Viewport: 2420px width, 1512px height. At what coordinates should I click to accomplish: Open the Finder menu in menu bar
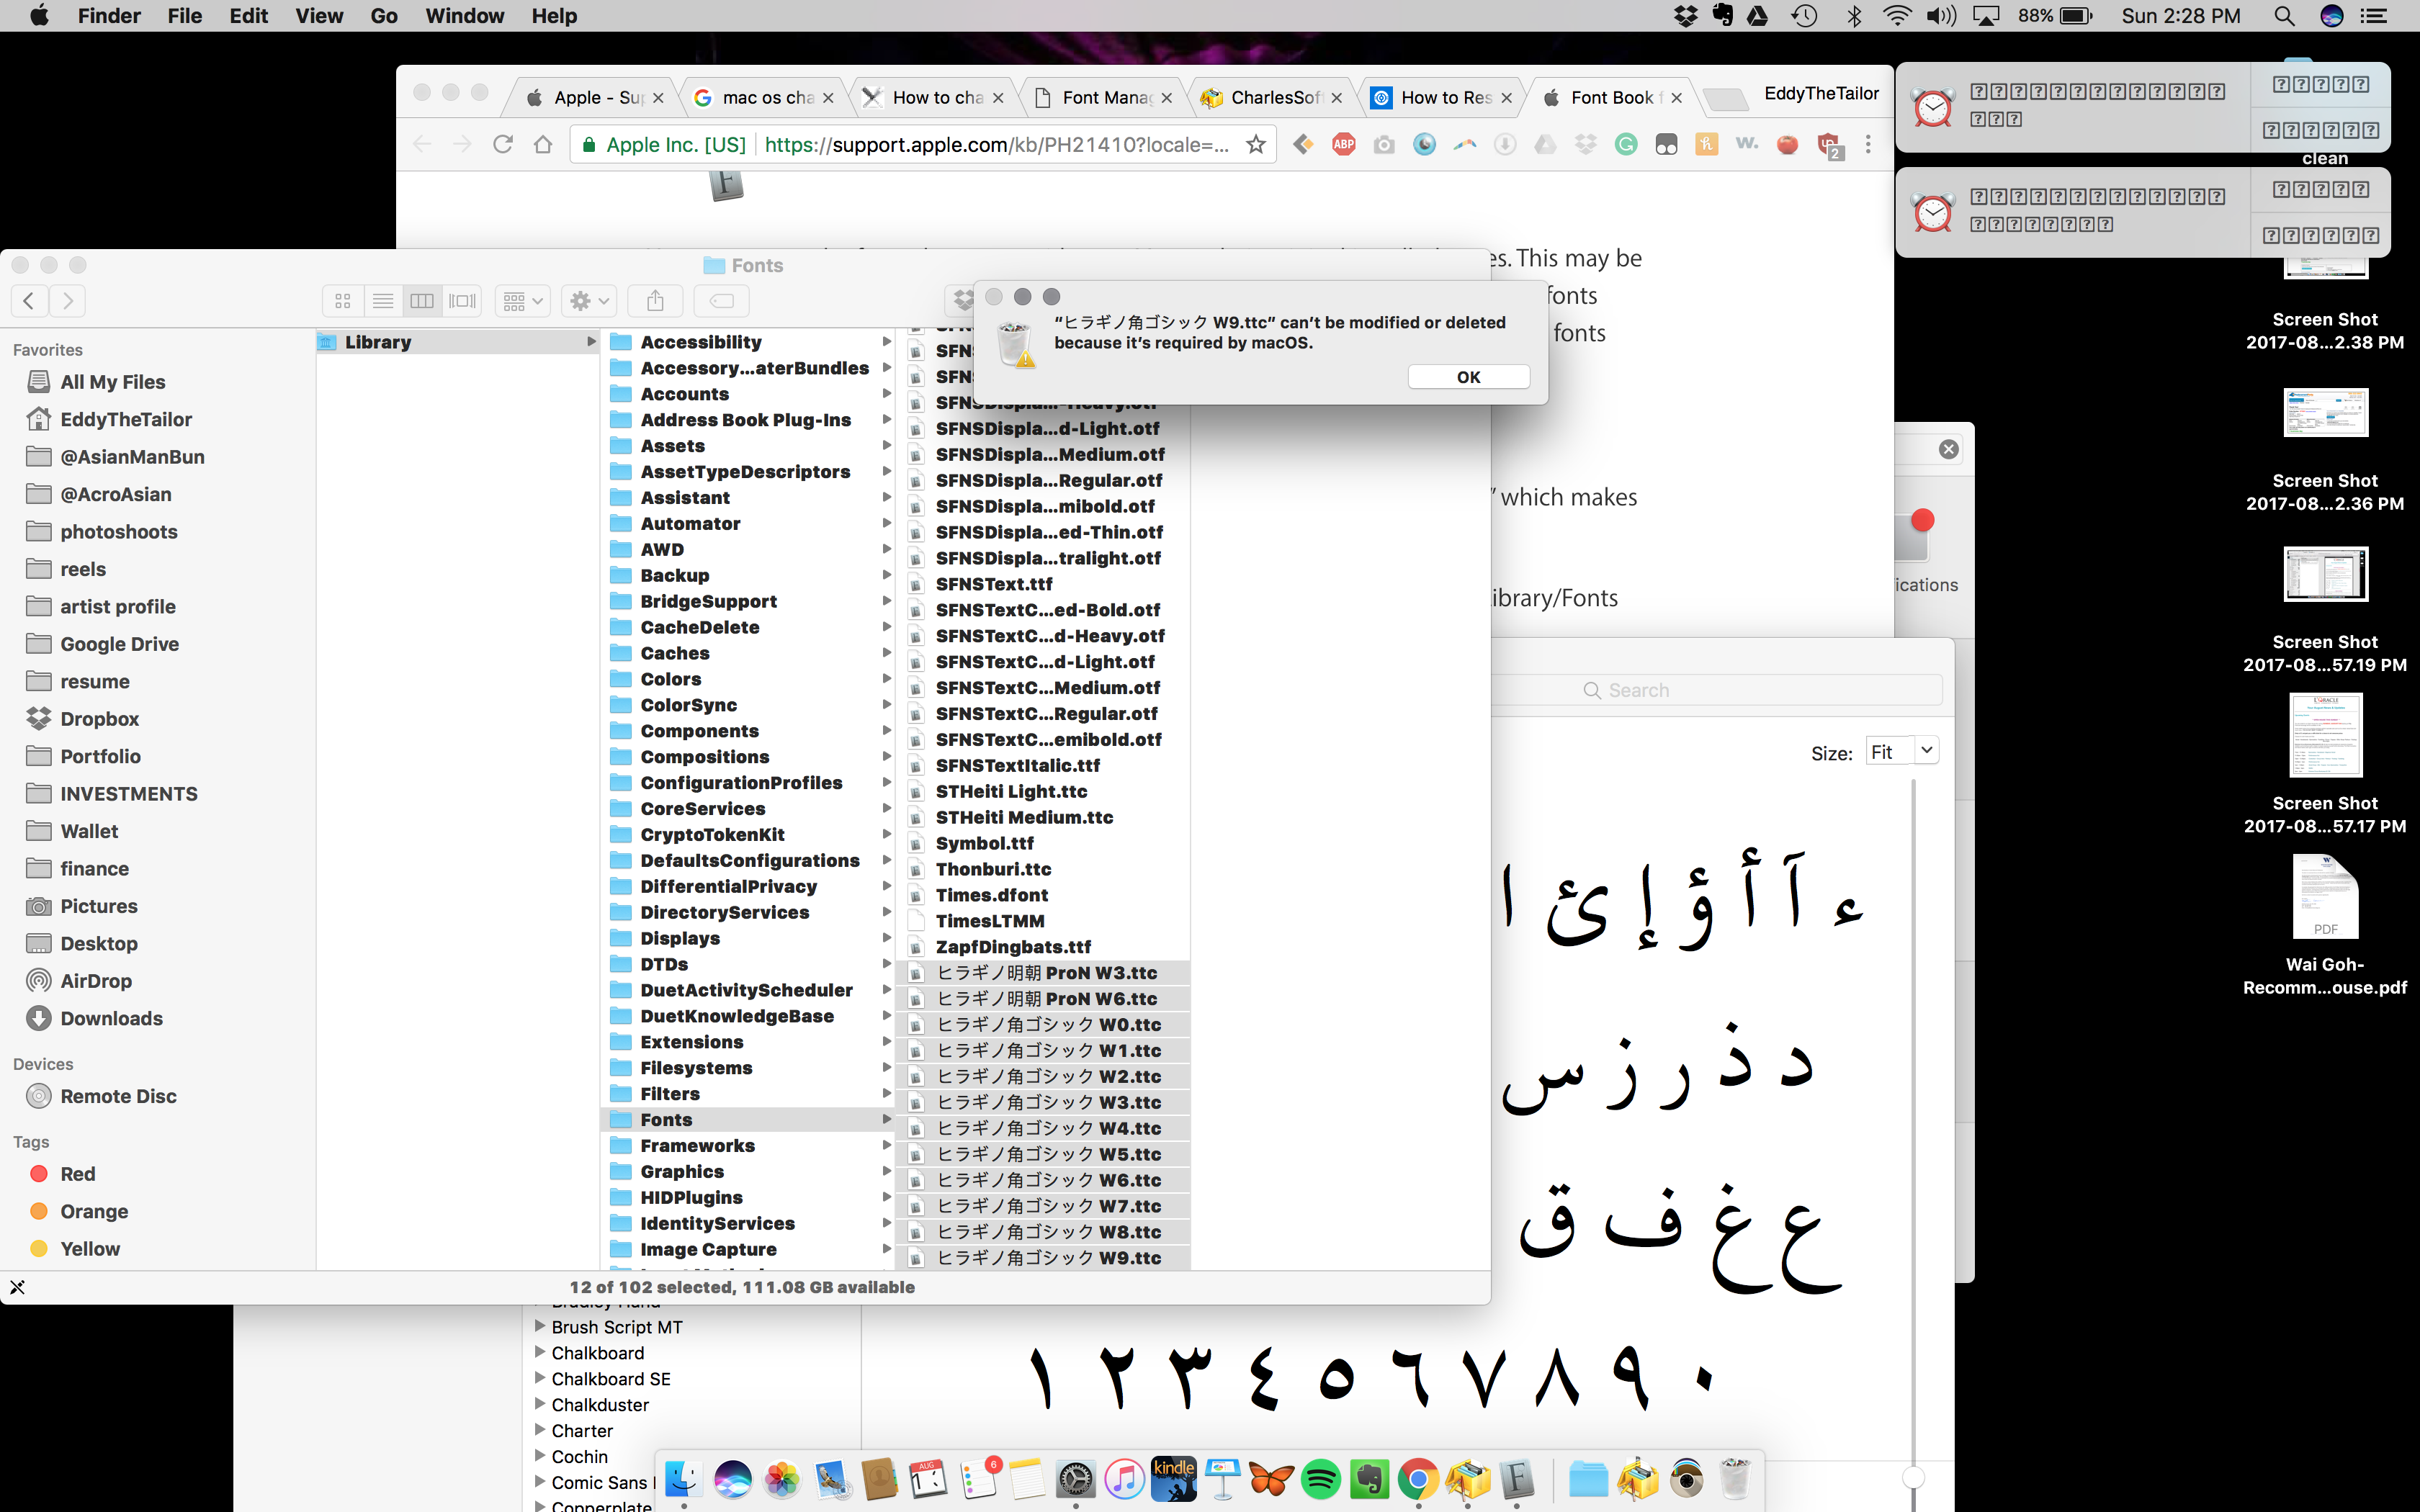tap(109, 16)
